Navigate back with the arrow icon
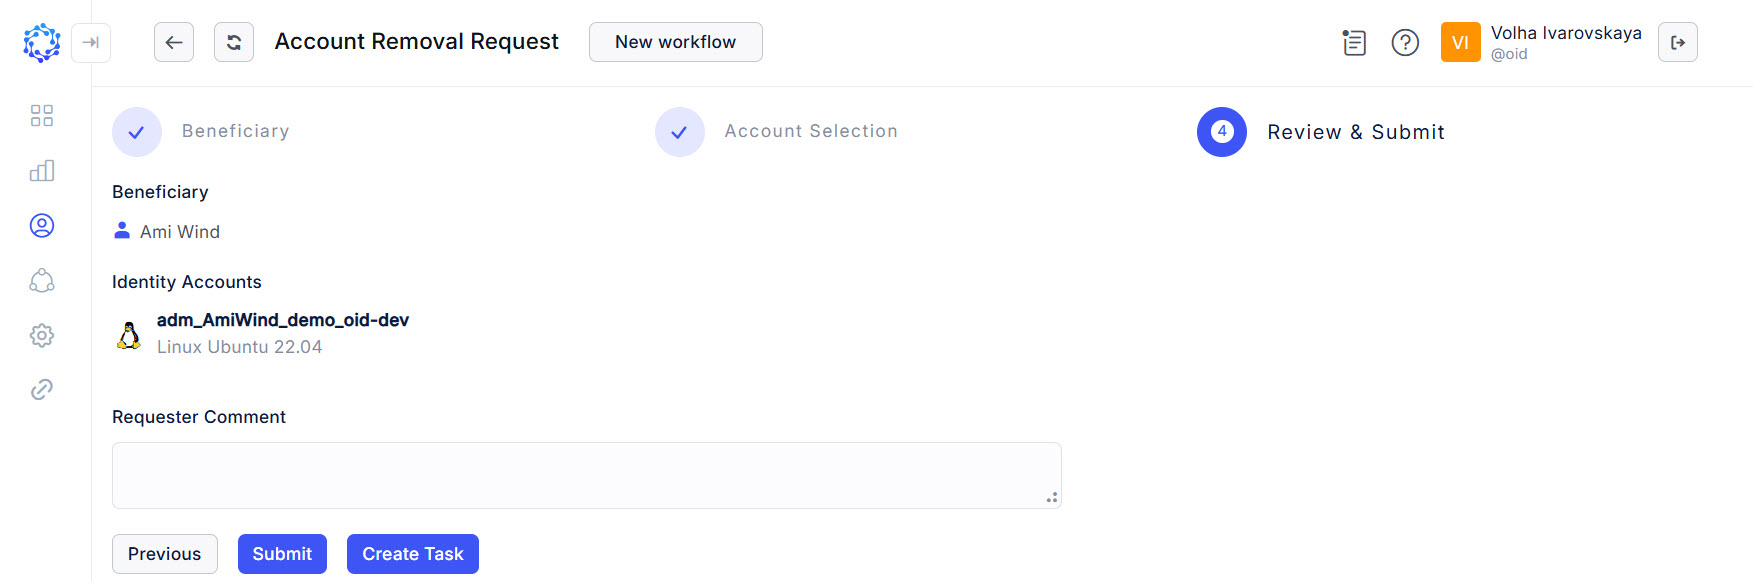This screenshot has height=581, width=1753. (173, 42)
